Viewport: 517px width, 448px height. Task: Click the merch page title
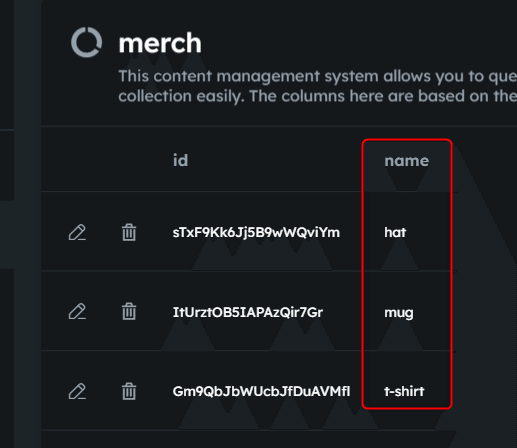160,43
